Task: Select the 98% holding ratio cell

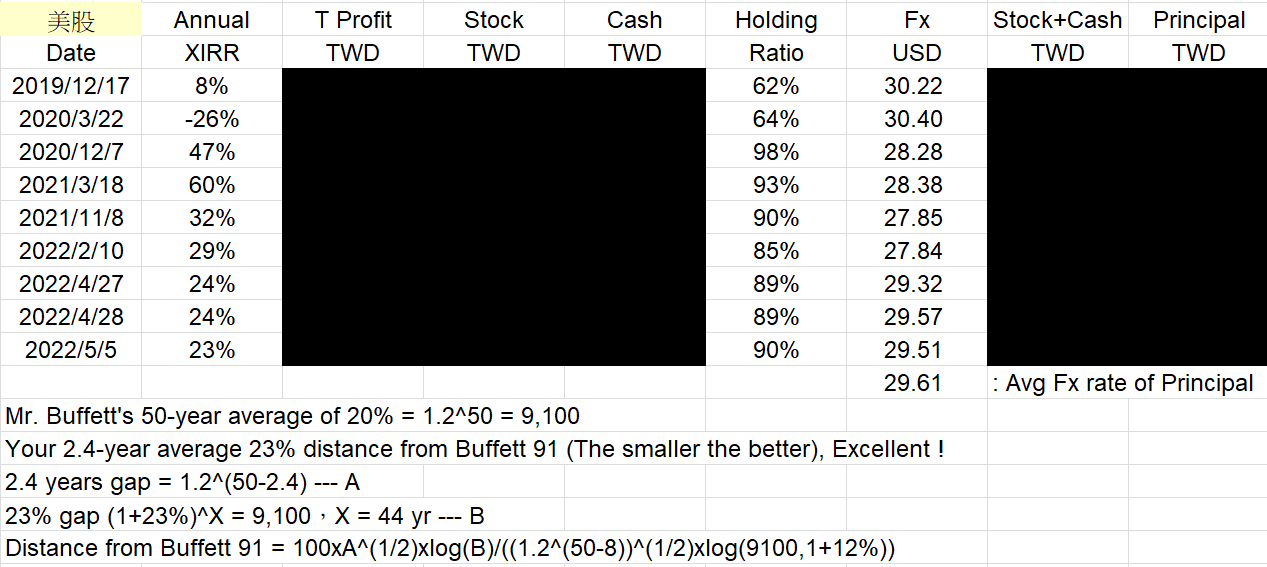Action: 776,152
